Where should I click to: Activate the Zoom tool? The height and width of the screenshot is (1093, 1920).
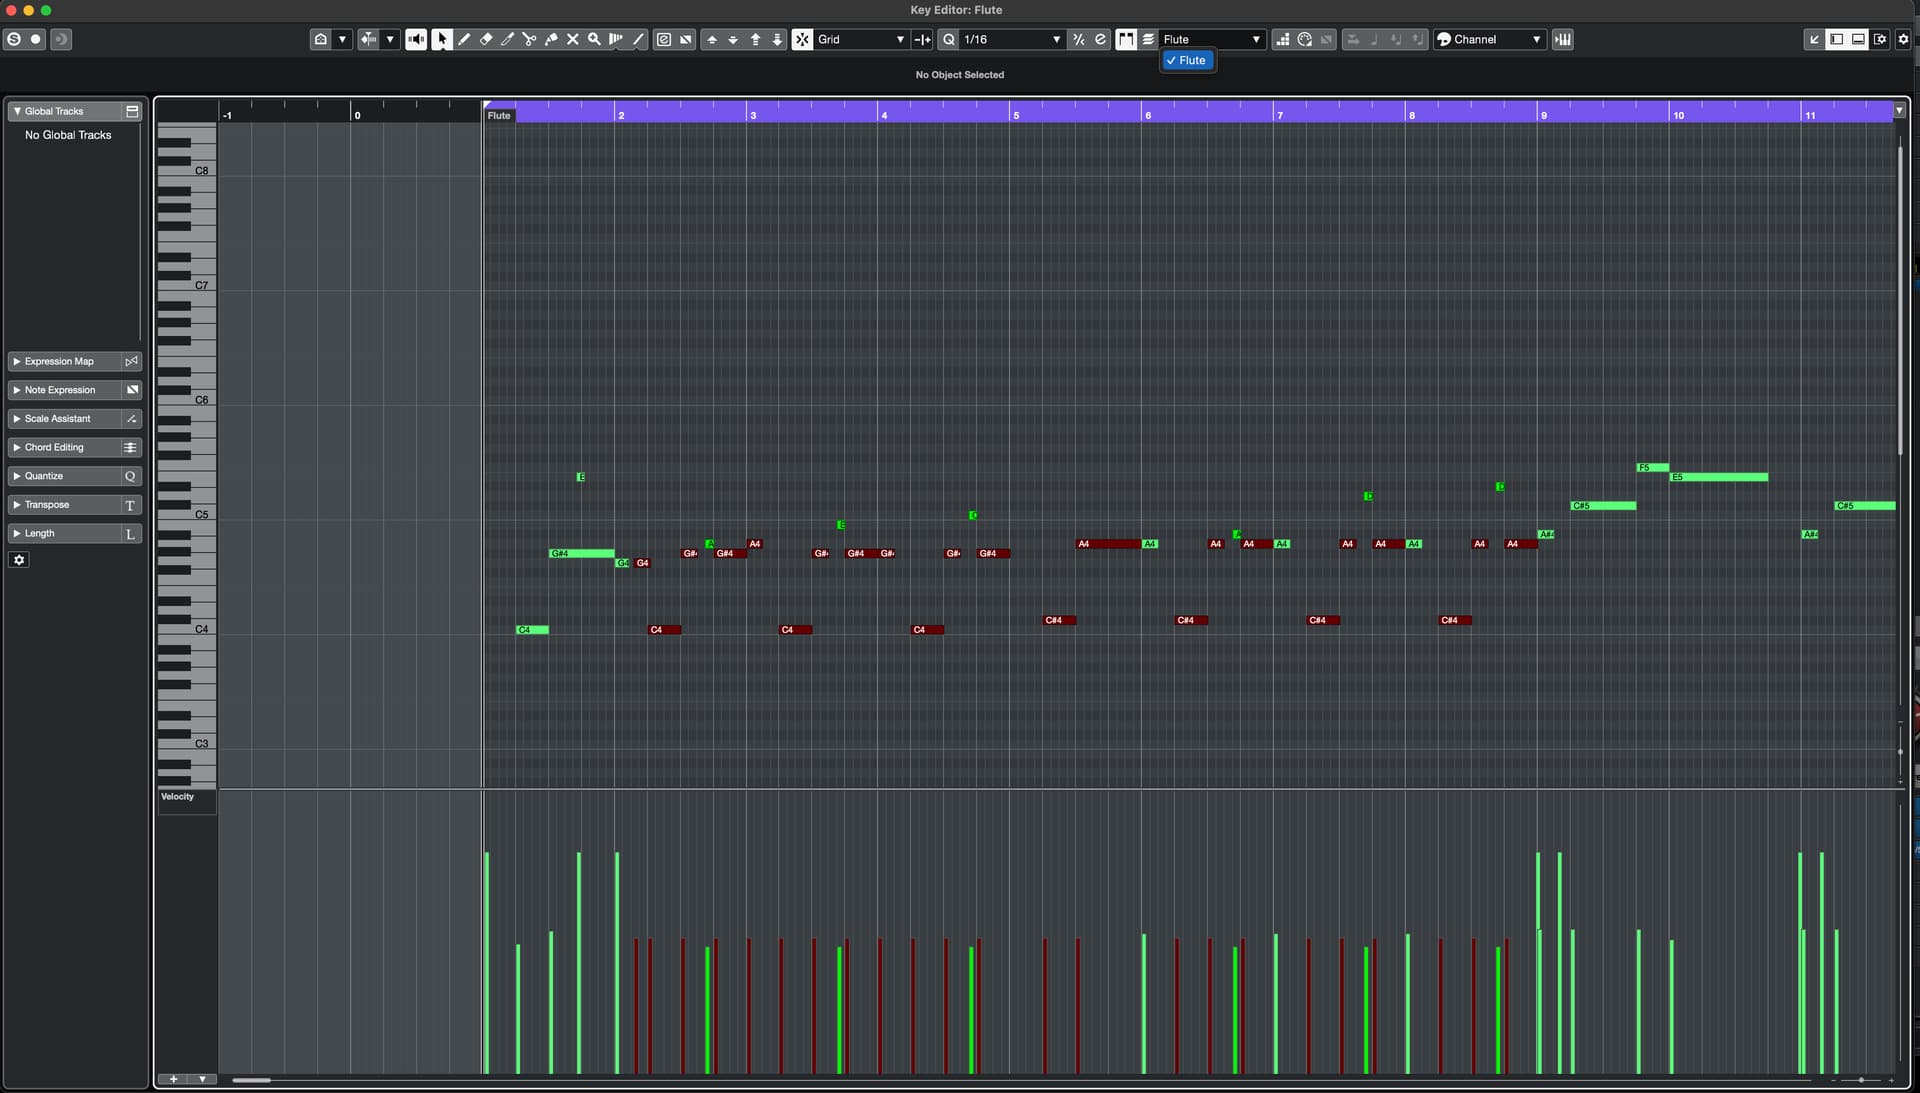(594, 40)
